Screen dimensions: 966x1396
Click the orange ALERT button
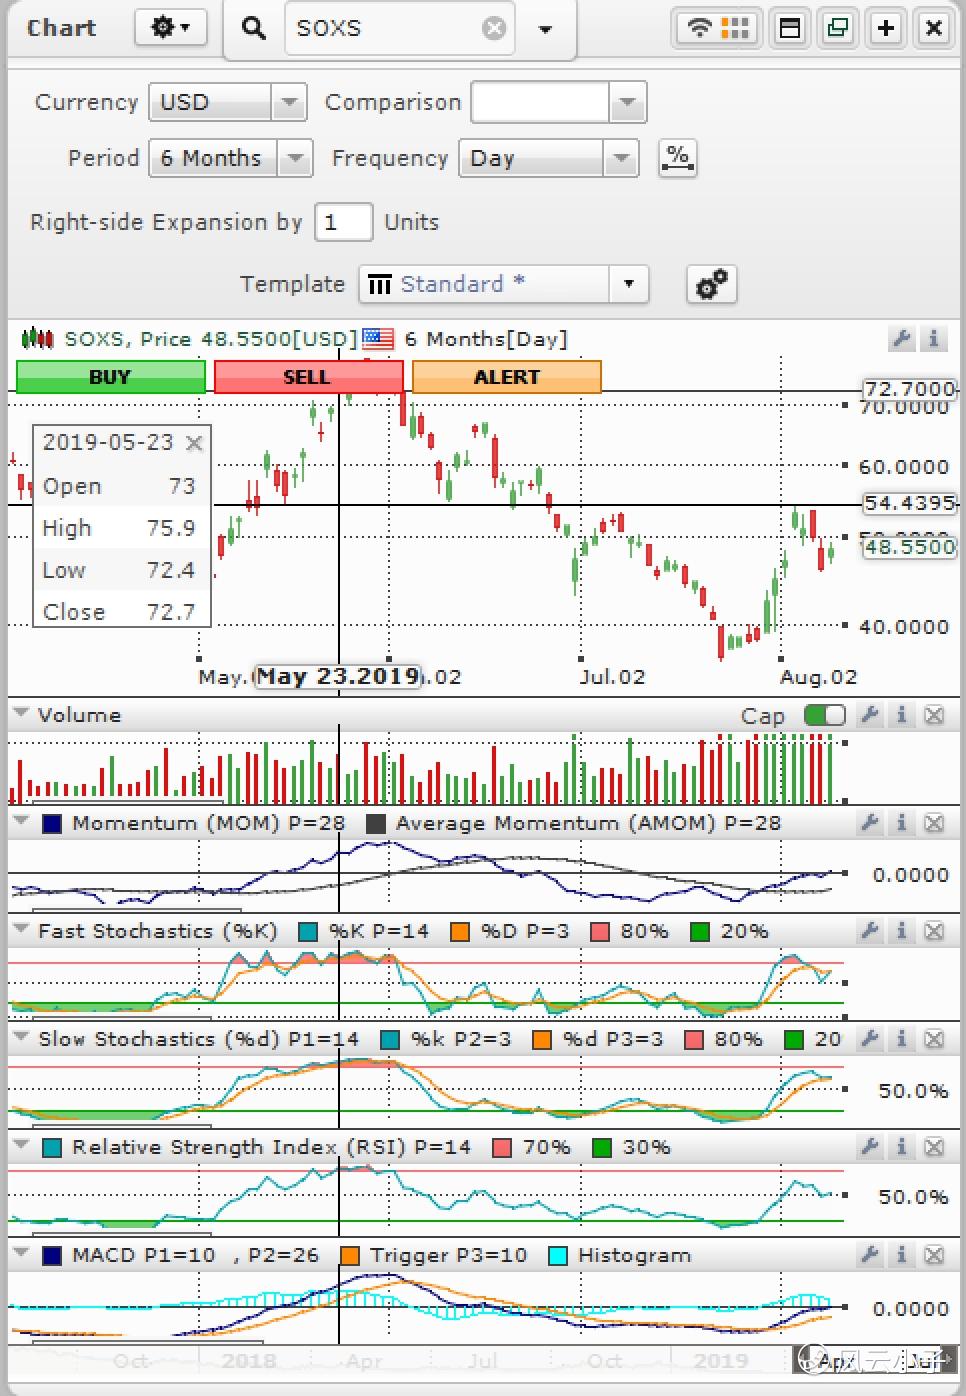tap(507, 377)
